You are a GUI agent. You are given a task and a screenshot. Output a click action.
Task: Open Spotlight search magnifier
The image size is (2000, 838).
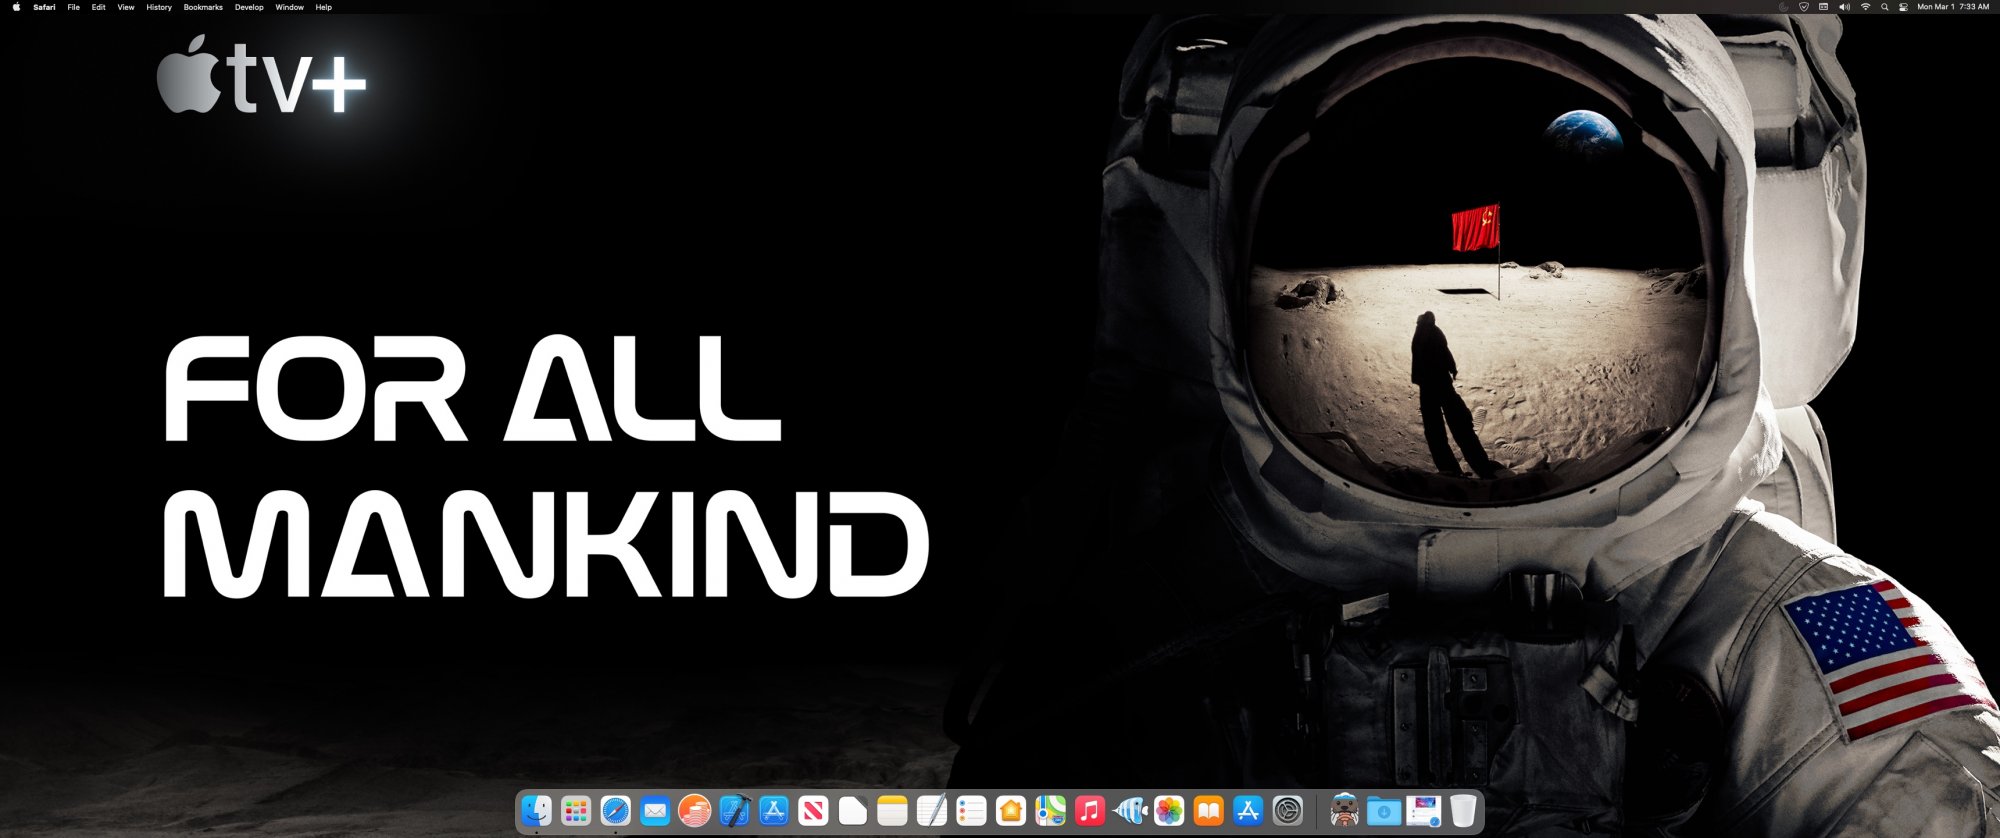click(1885, 7)
